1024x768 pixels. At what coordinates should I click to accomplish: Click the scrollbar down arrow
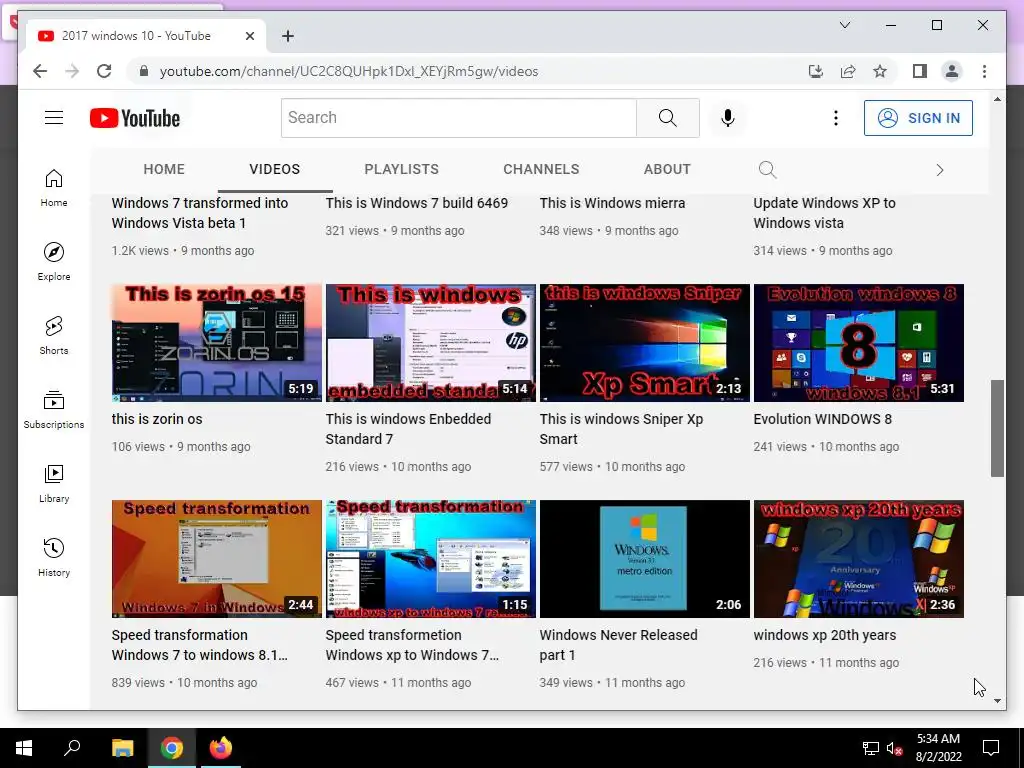[x=997, y=701]
